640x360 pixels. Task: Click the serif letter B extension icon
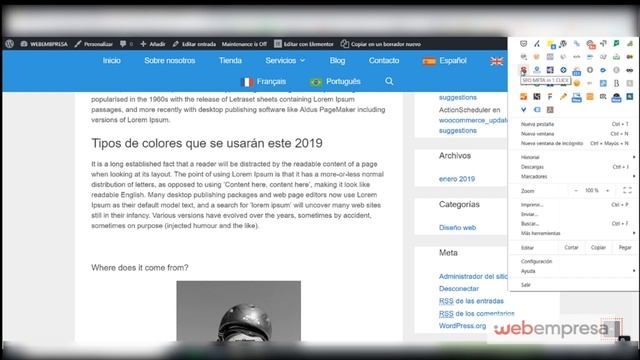pyautogui.click(x=616, y=83)
